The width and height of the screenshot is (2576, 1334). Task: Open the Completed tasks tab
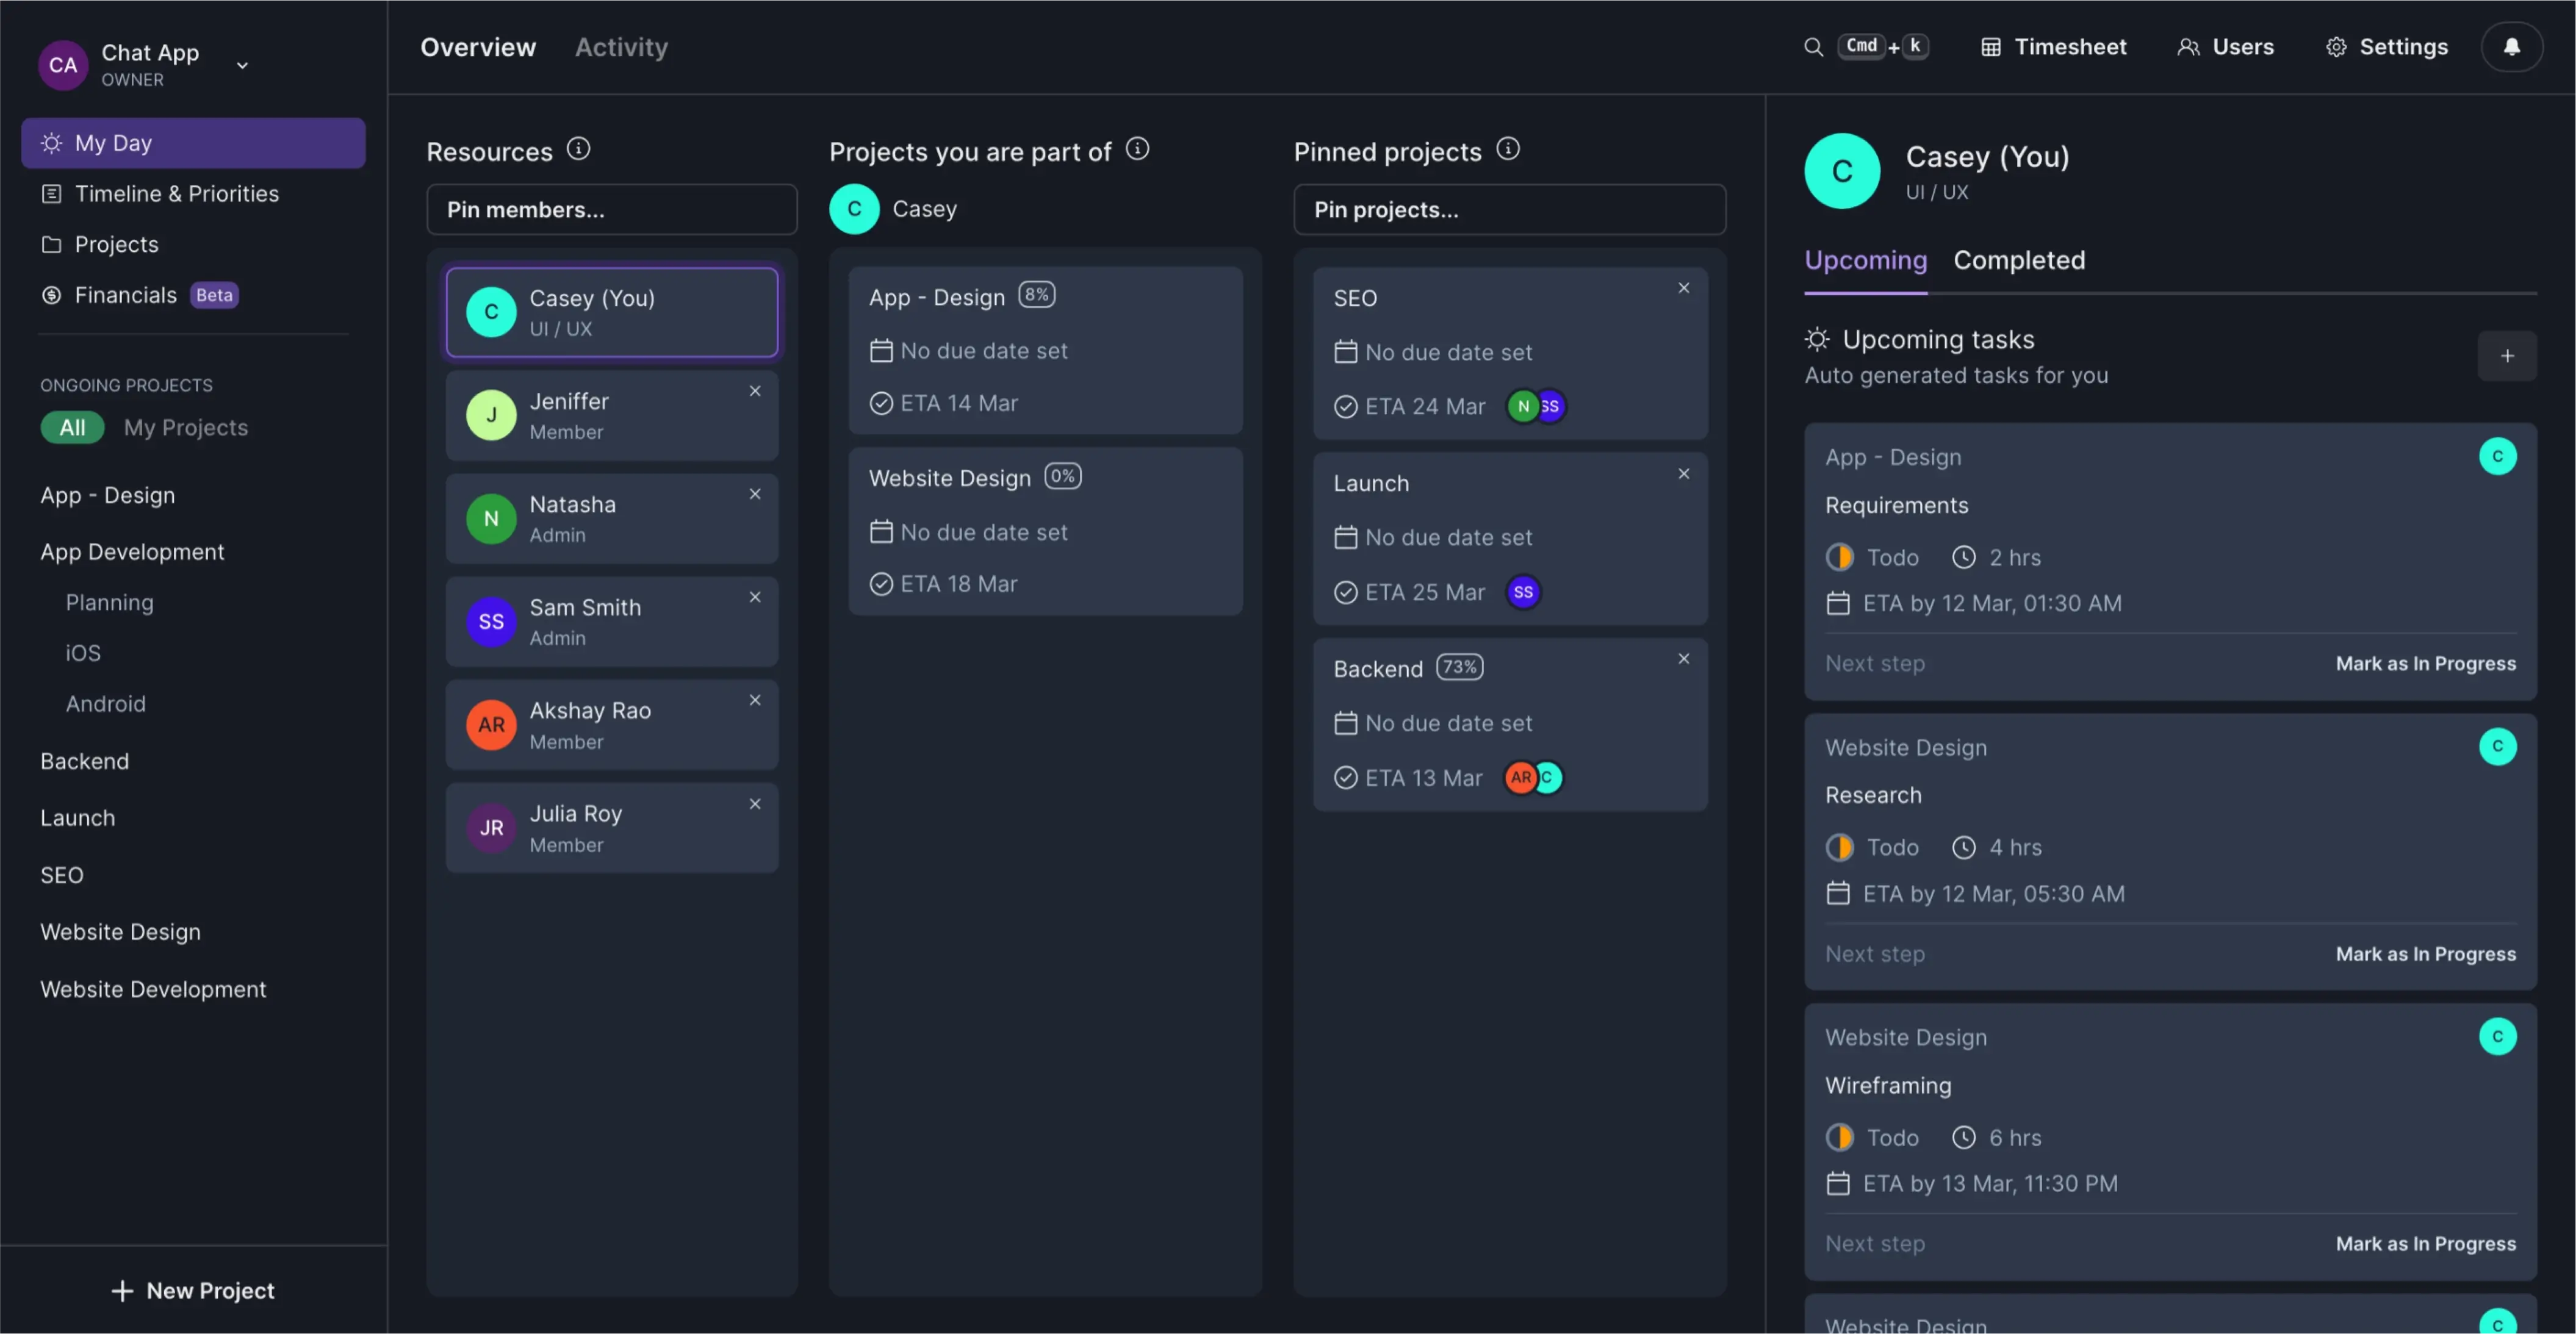(x=2019, y=260)
